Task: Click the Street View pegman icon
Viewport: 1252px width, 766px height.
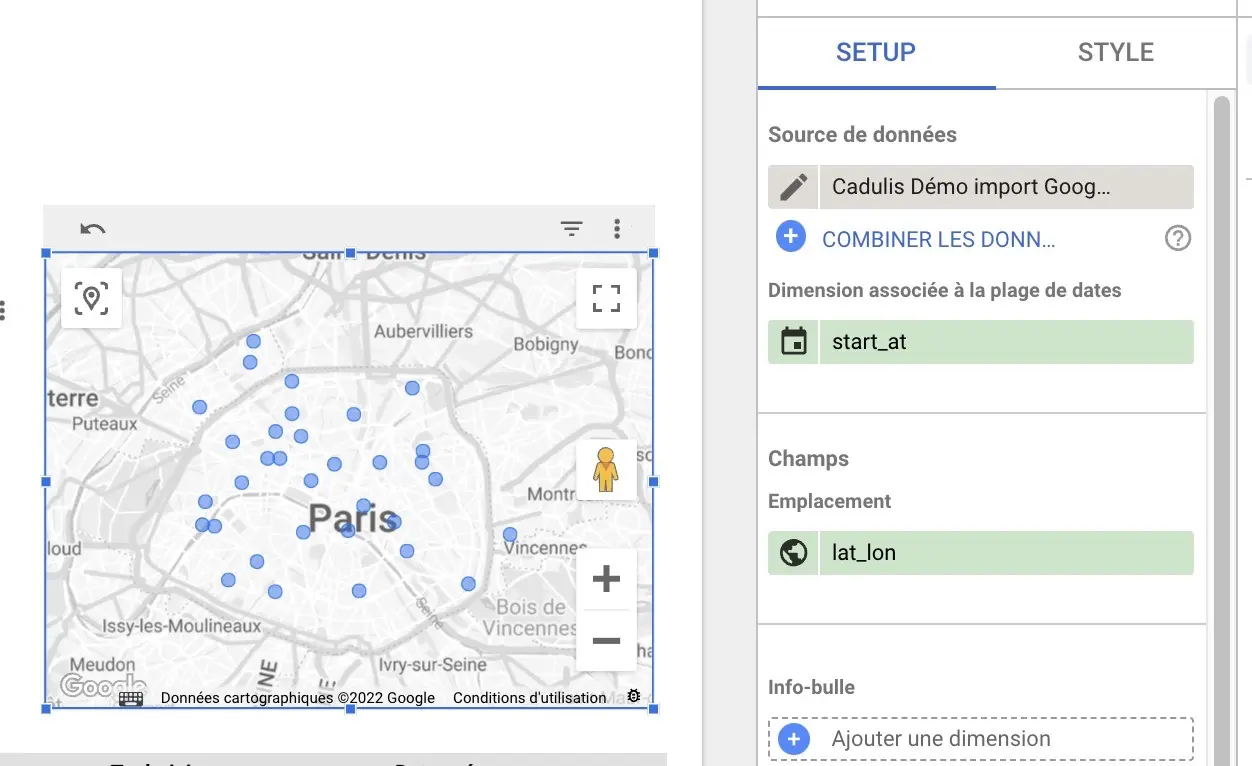Action: pos(606,470)
